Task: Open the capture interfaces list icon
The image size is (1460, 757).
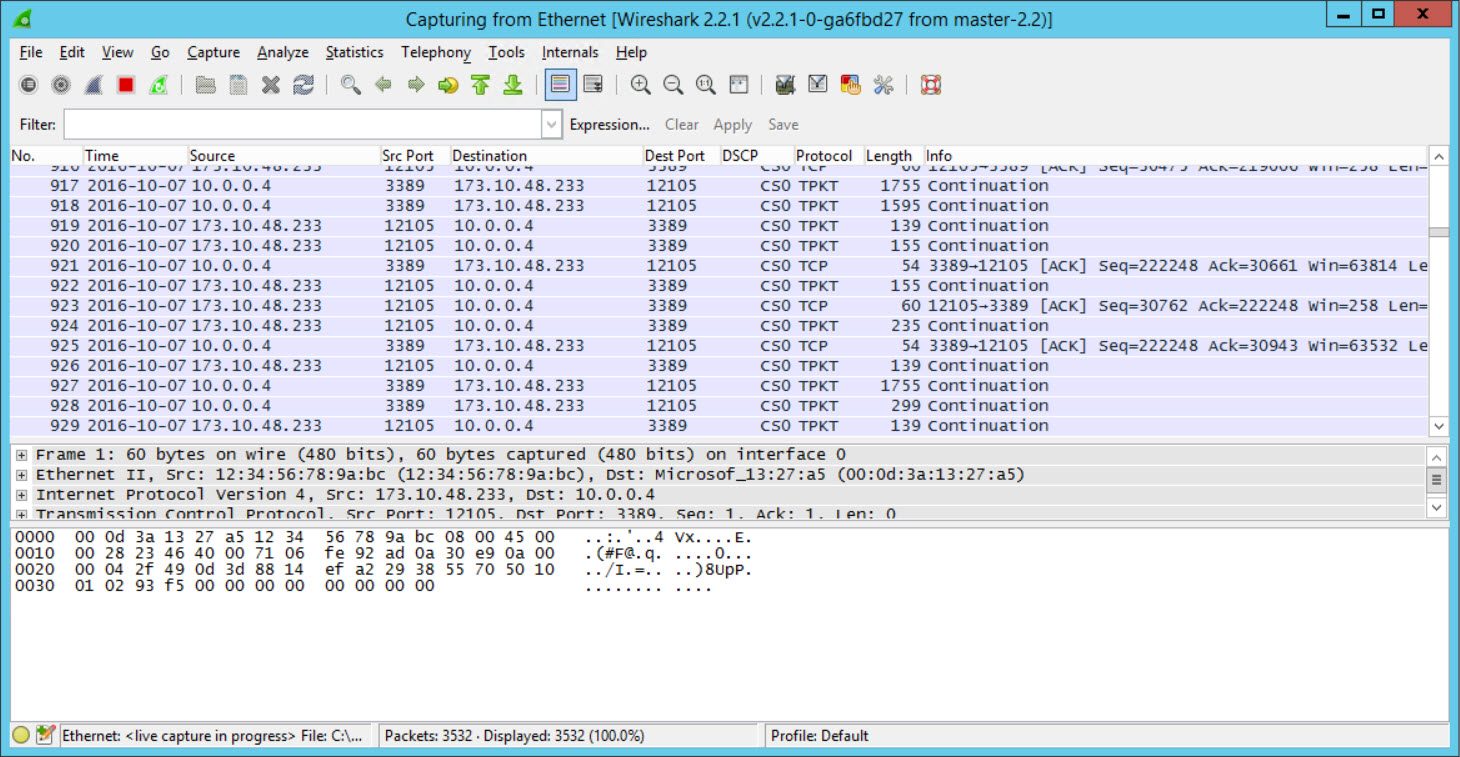Action: tap(29, 85)
